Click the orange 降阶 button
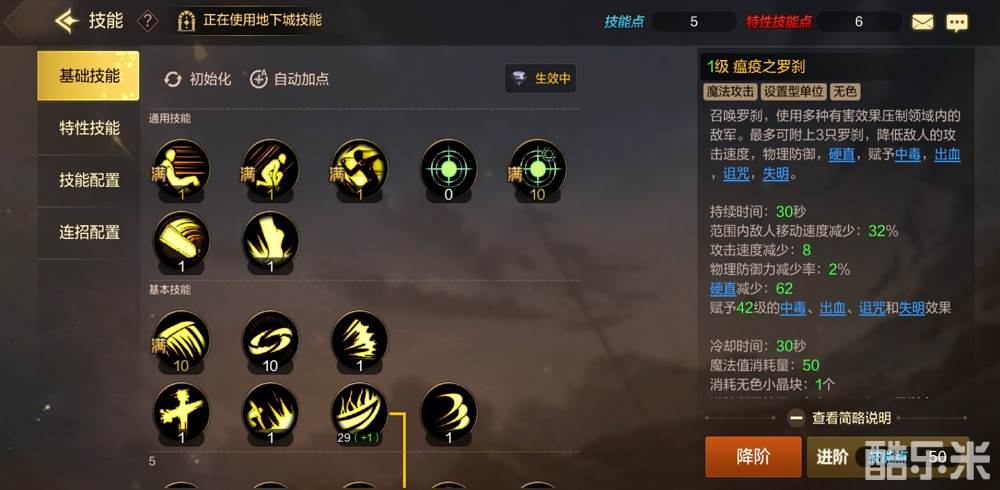1000x490 pixels. pyautogui.click(x=753, y=457)
